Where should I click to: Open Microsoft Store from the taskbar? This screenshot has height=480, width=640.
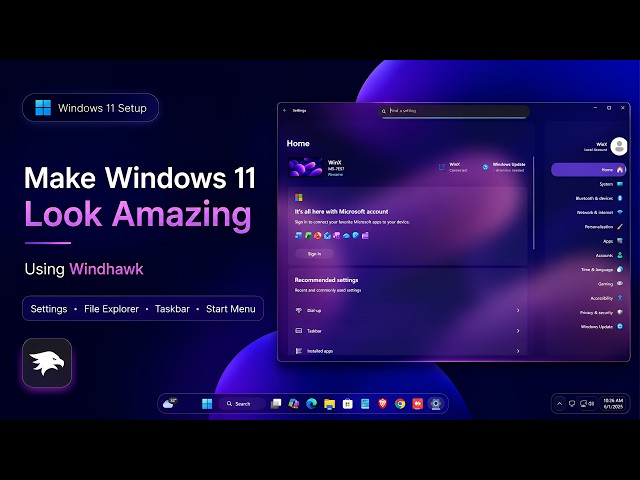pos(347,404)
